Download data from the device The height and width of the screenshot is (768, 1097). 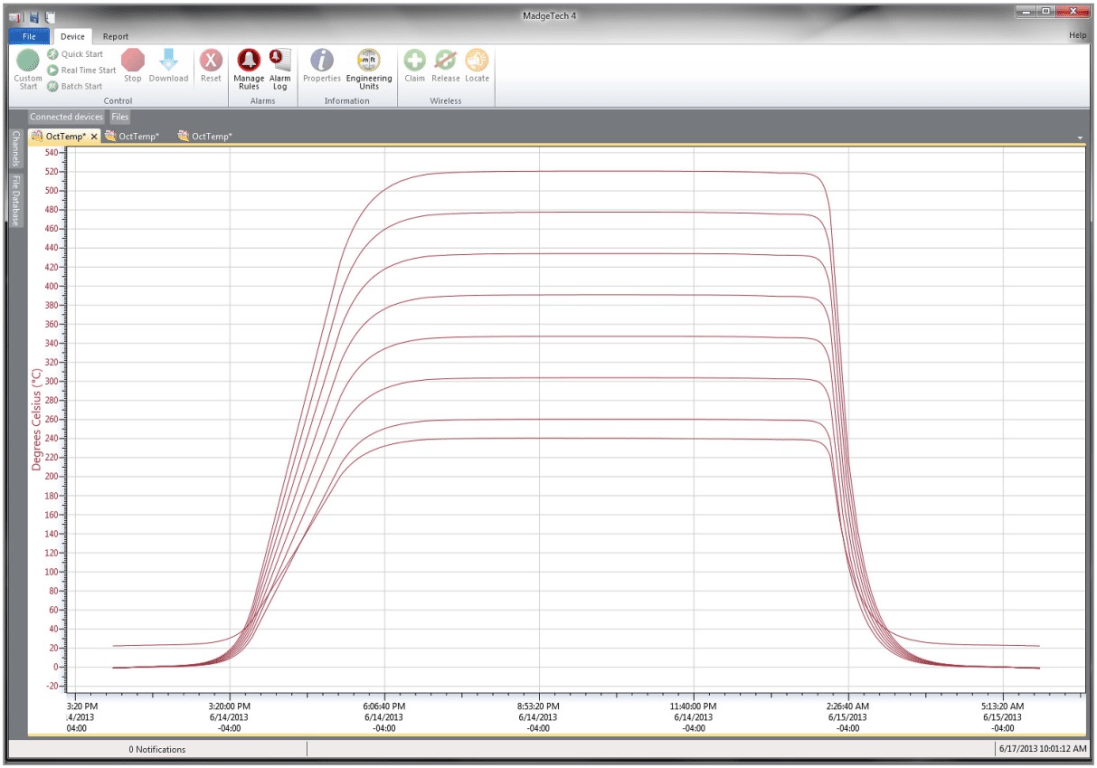167,64
